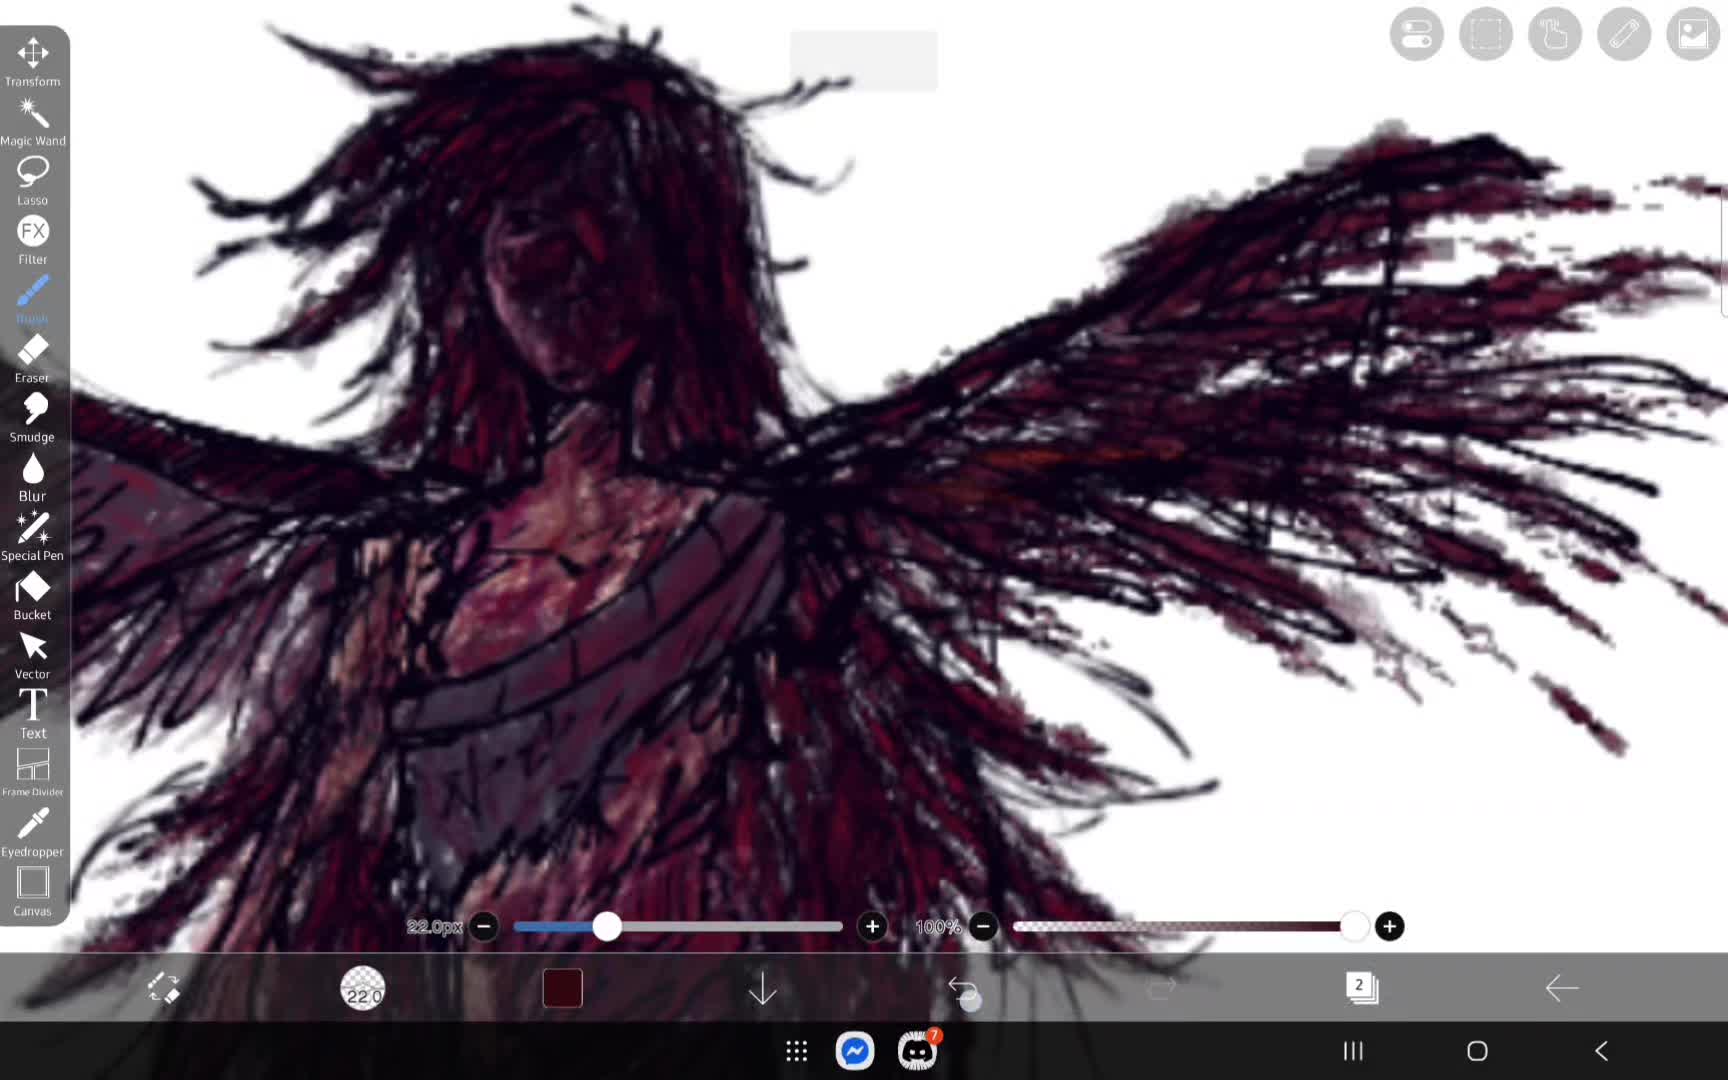Viewport: 1728px width, 1080px height.
Task: Collapse toolbar with down arrow
Action: click(x=763, y=989)
